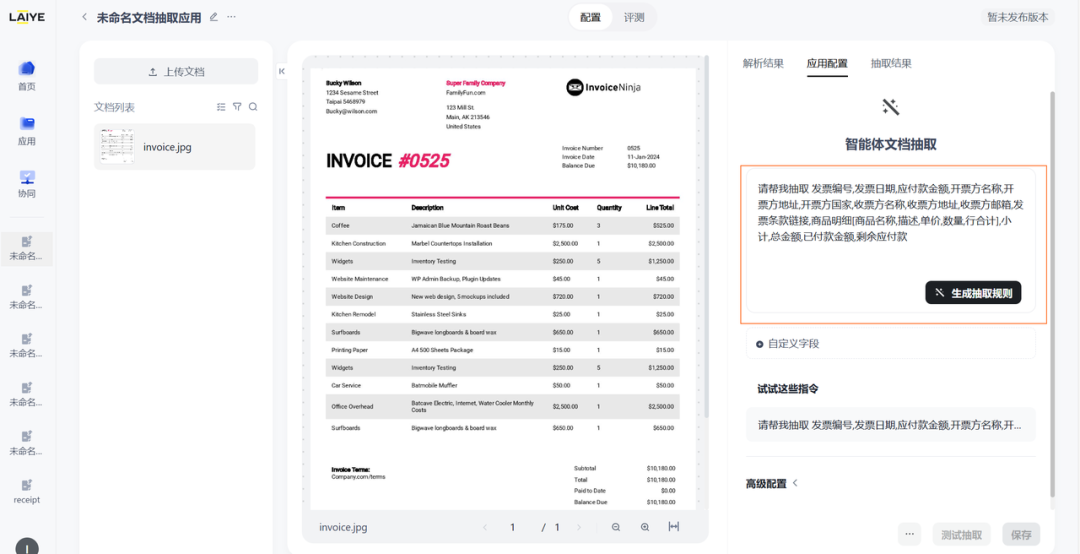
Task: Click the search icon in document list
Action: pos(253,107)
